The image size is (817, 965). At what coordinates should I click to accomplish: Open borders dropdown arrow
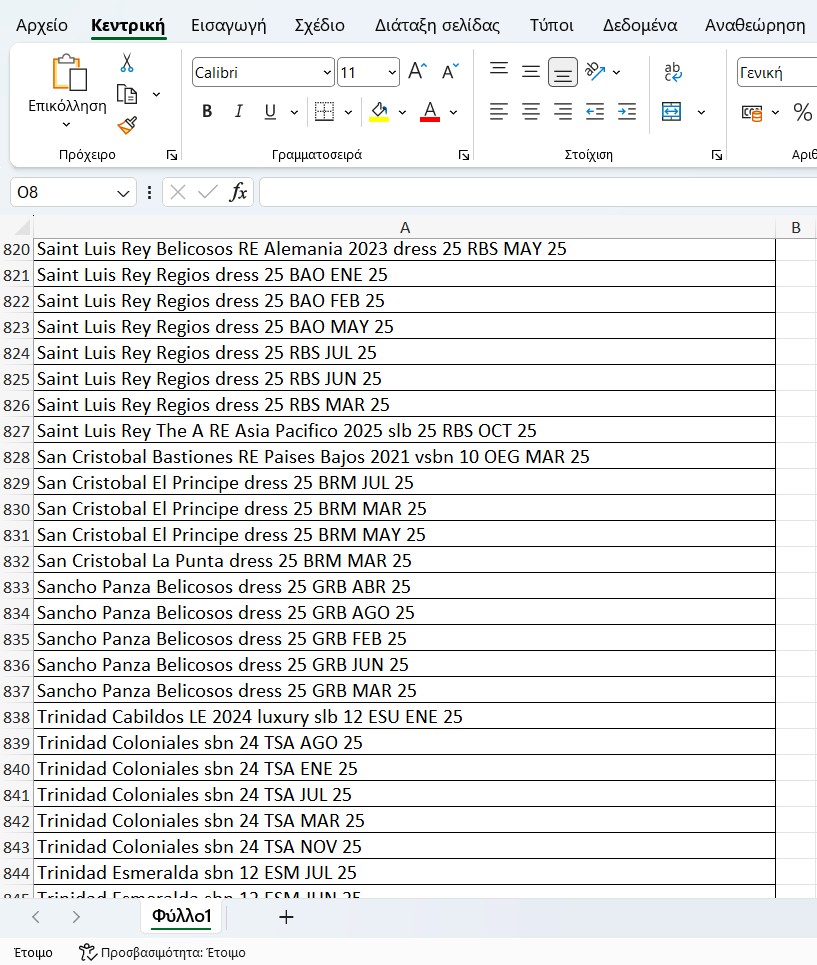[348, 112]
